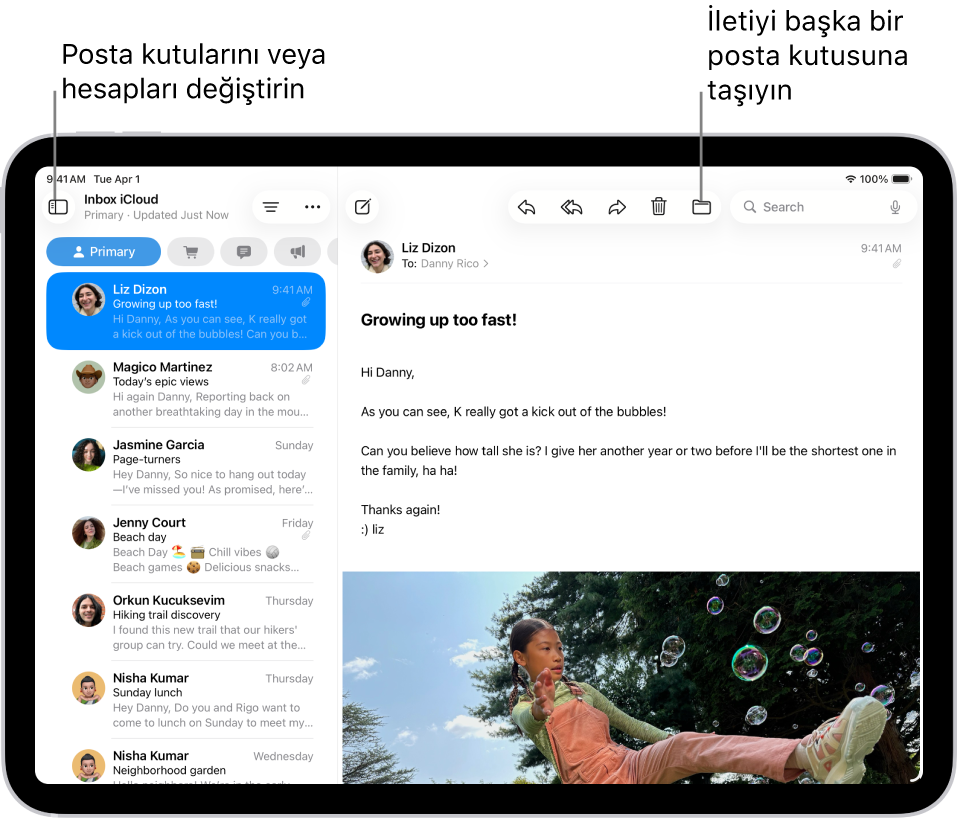Image resolution: width=960 pixels, height=819 pixels.
Task: Move the email to a folder
Action: pos(701,207)
